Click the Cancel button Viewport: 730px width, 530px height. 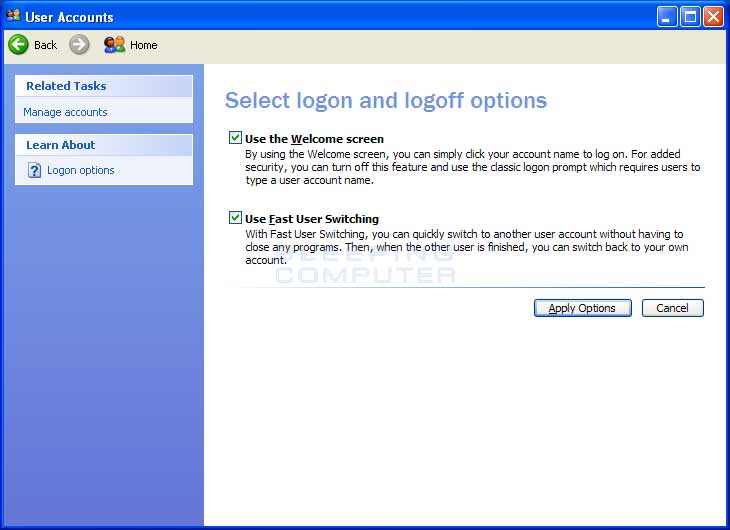pyautogui.click(x=672, y=308)
